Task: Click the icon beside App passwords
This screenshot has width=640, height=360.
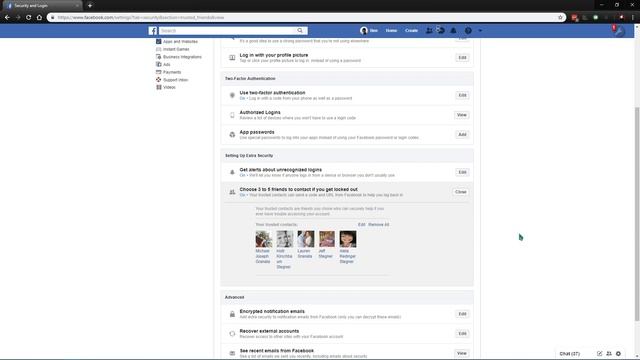Action: click(x=232, y=134)
